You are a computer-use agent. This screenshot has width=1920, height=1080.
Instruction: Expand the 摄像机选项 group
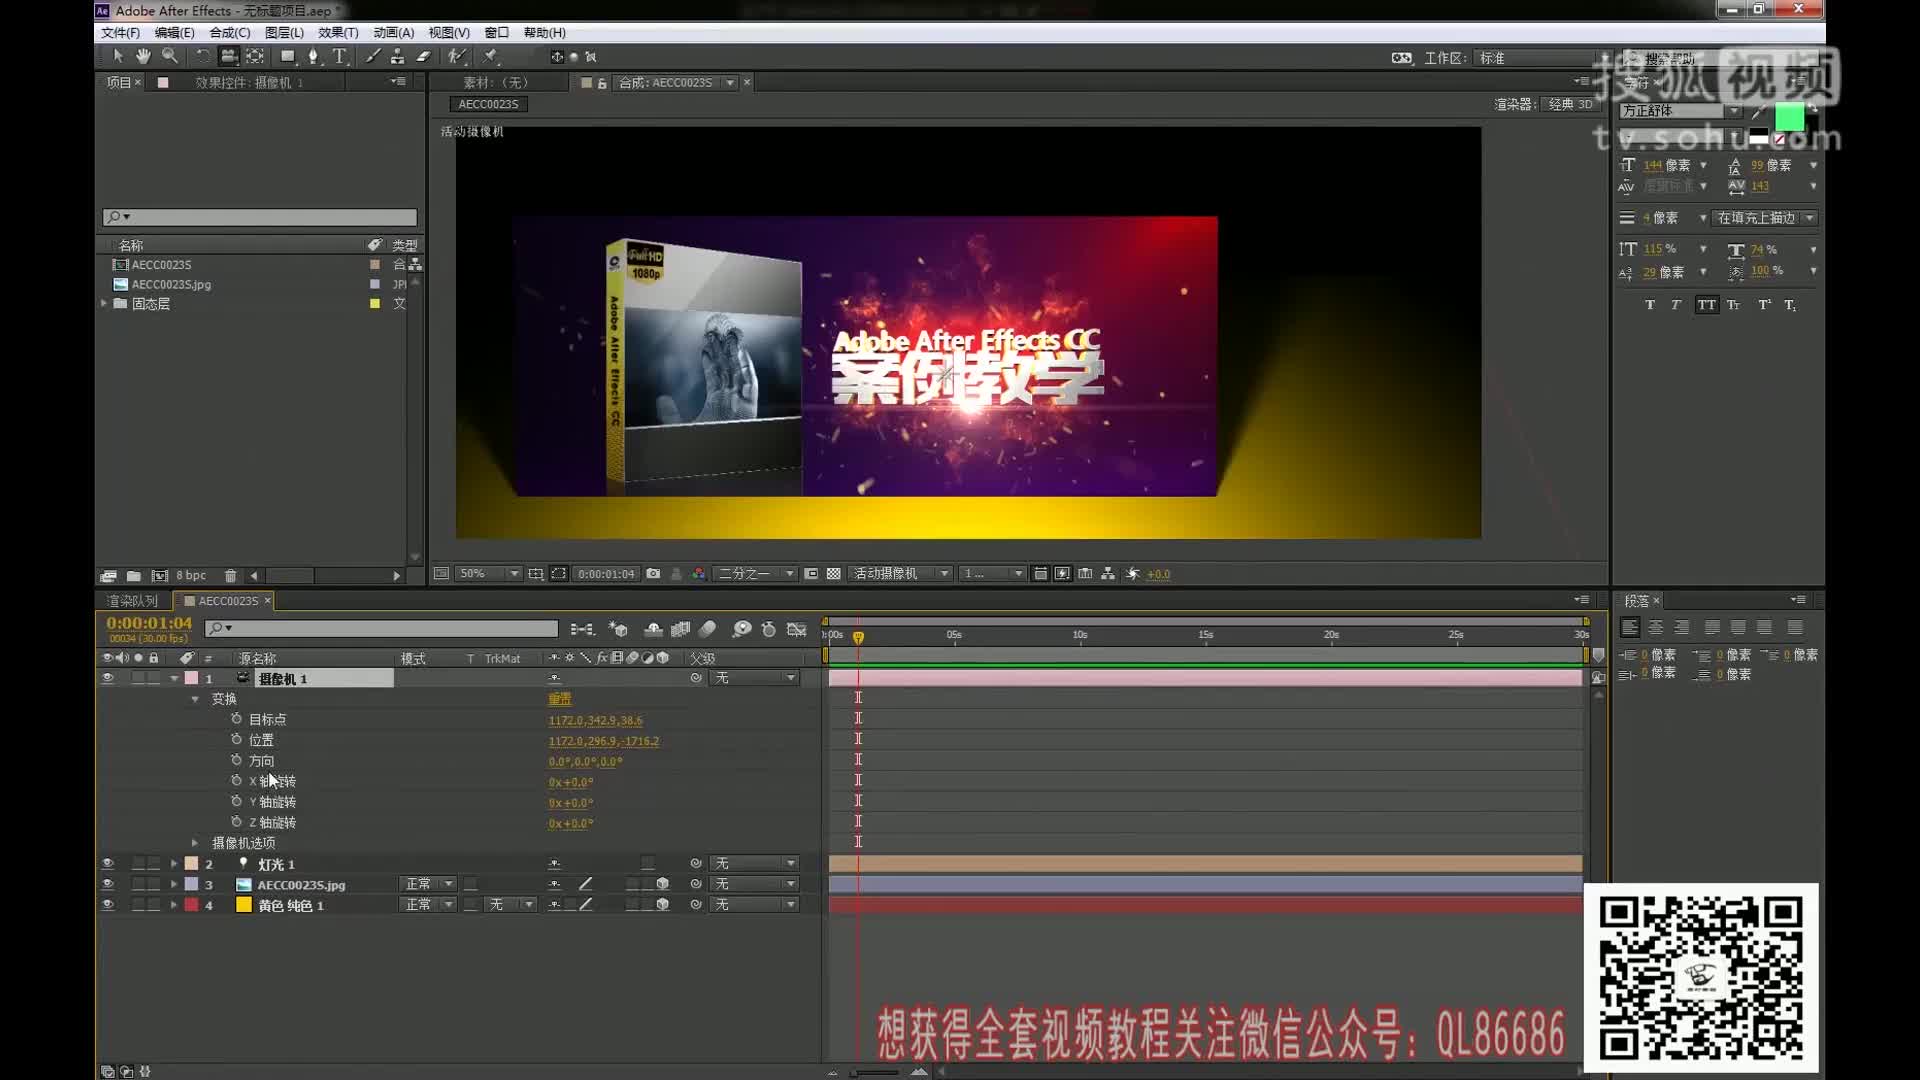point(195,843)
